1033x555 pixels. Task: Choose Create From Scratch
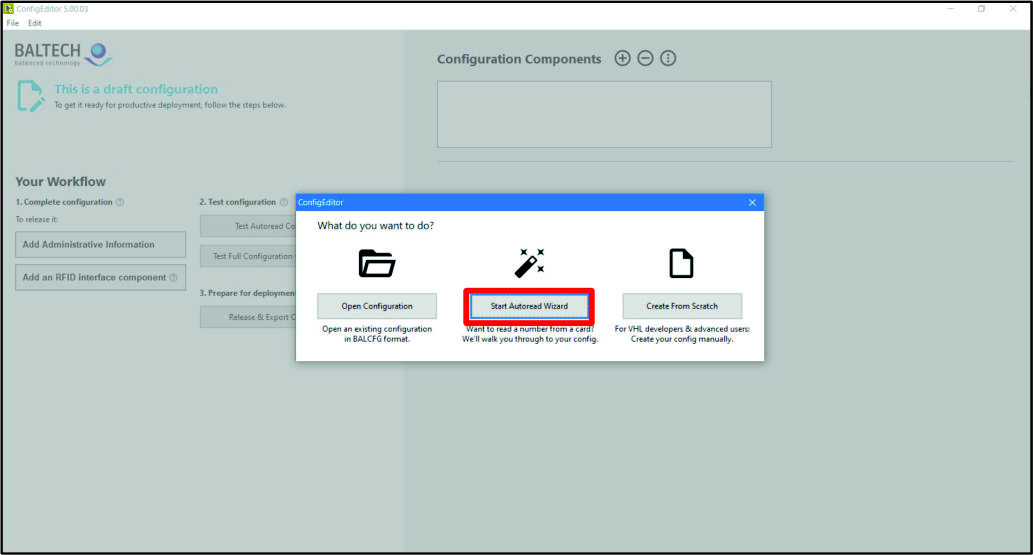tap(681, 306)
